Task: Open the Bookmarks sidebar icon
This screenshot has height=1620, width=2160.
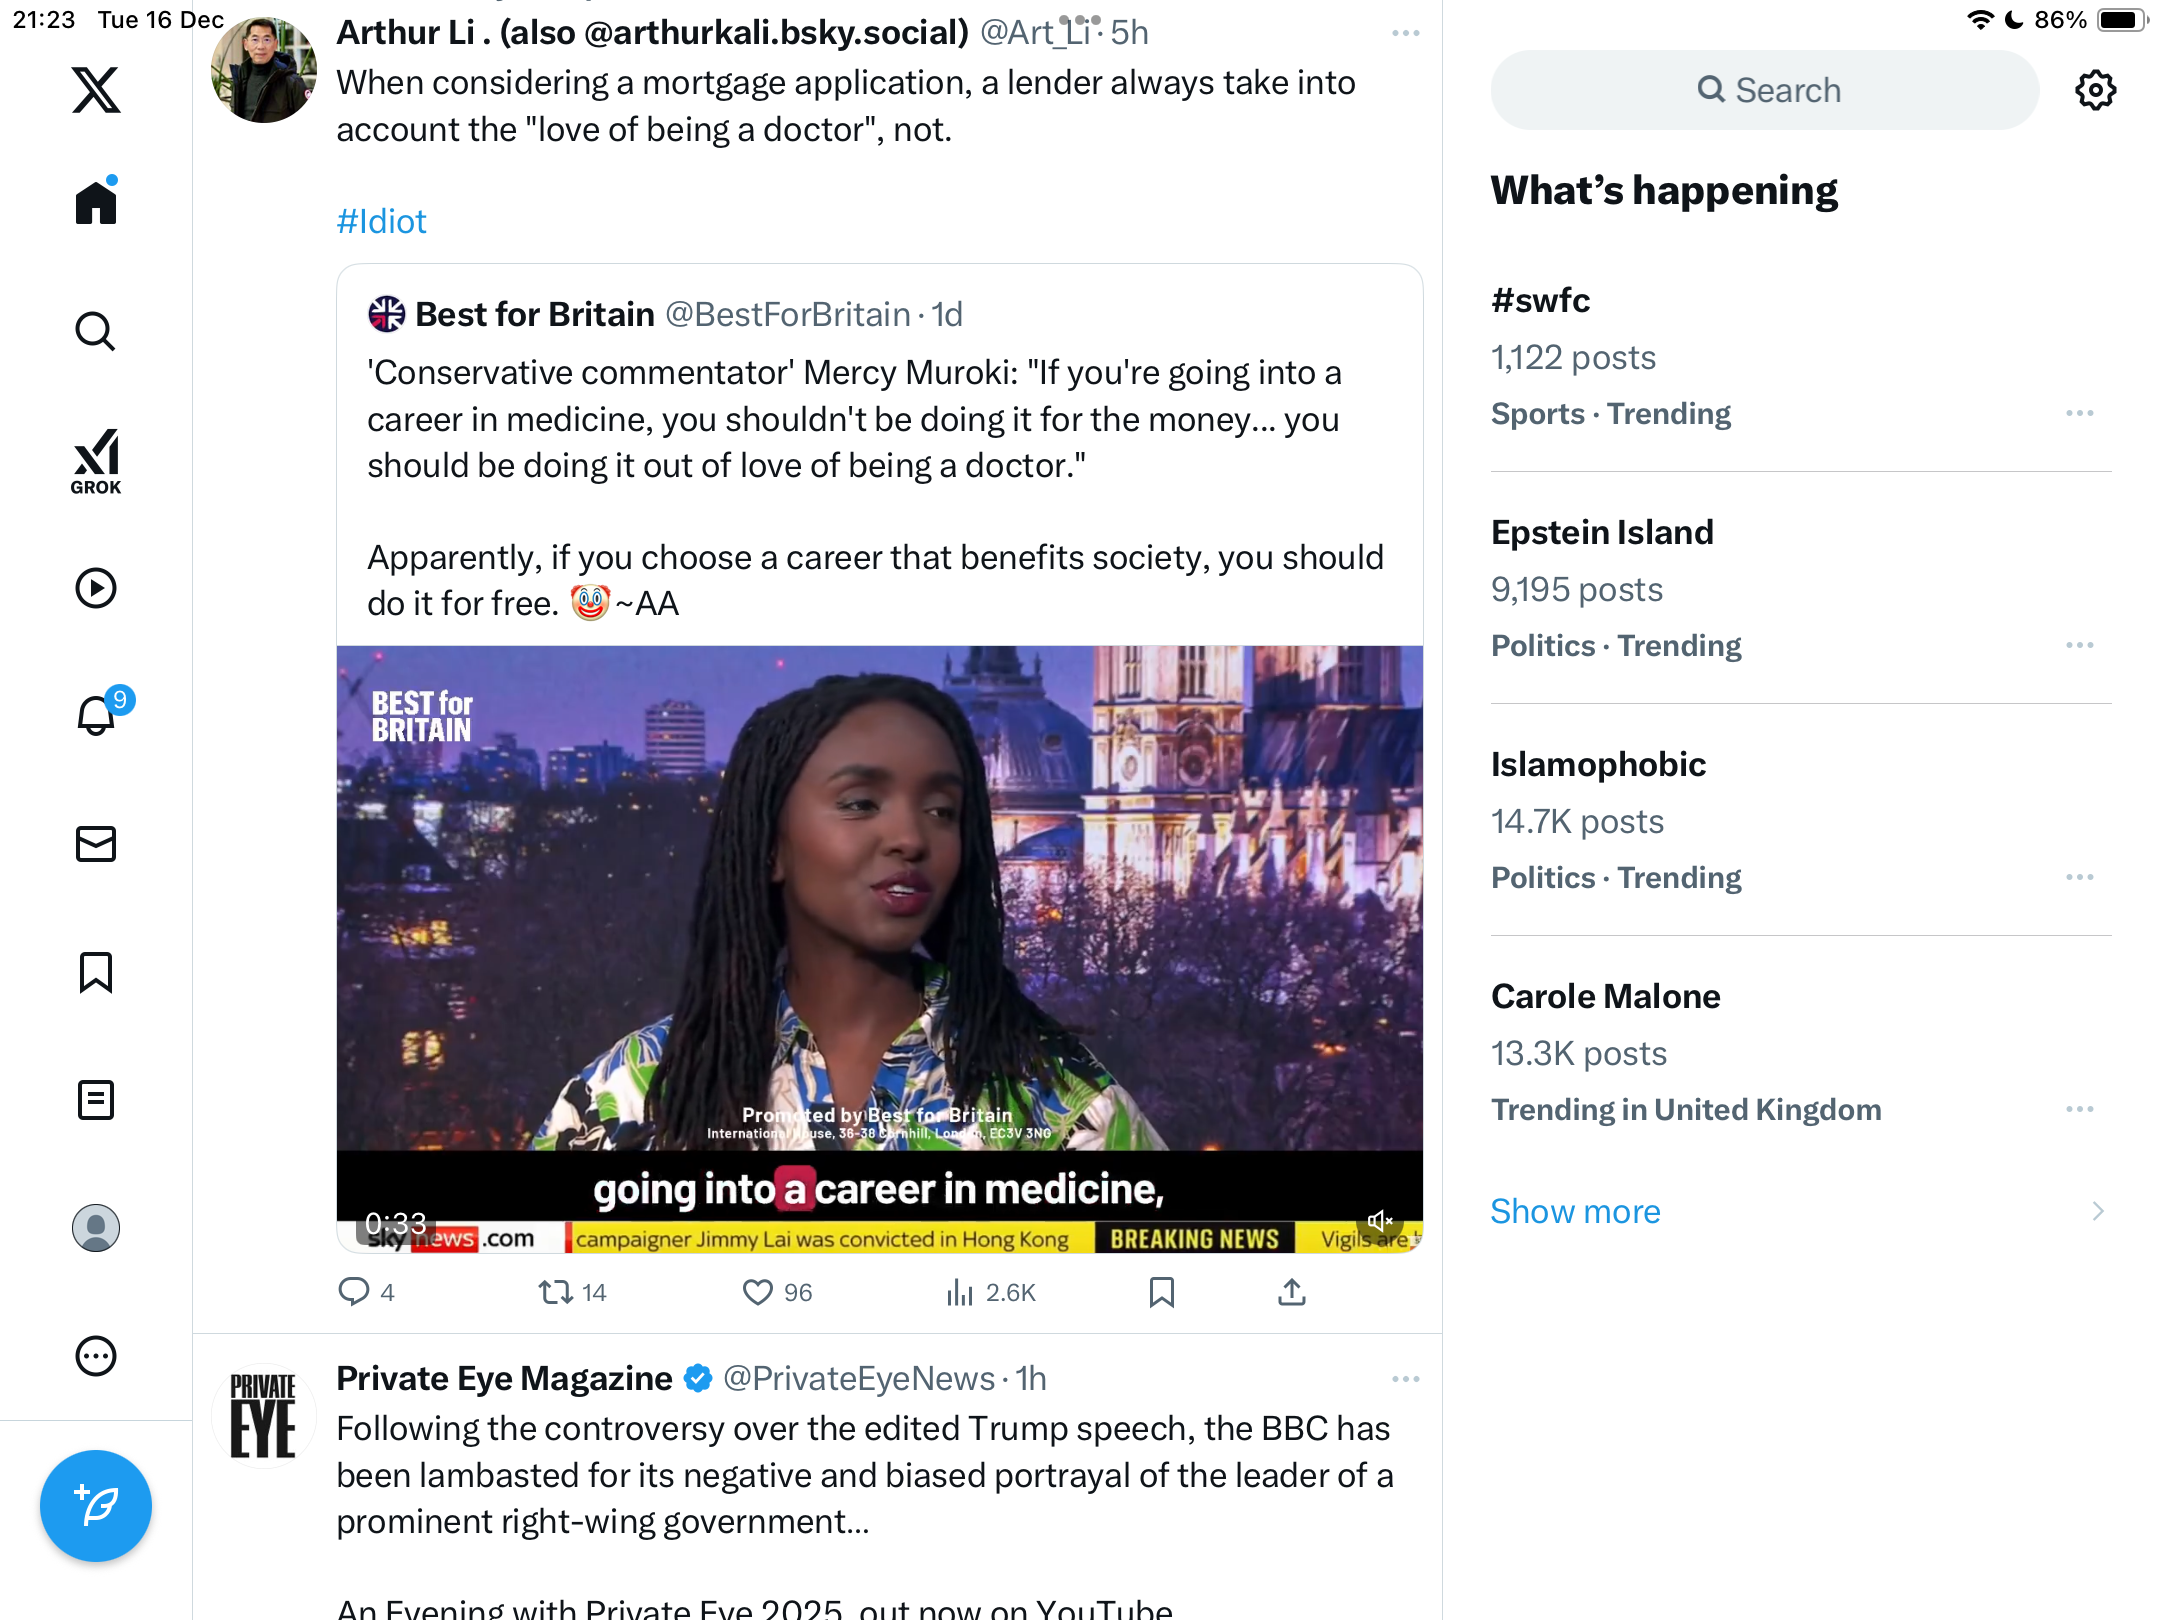Action: pyautogui.click(x=96, y=972)
